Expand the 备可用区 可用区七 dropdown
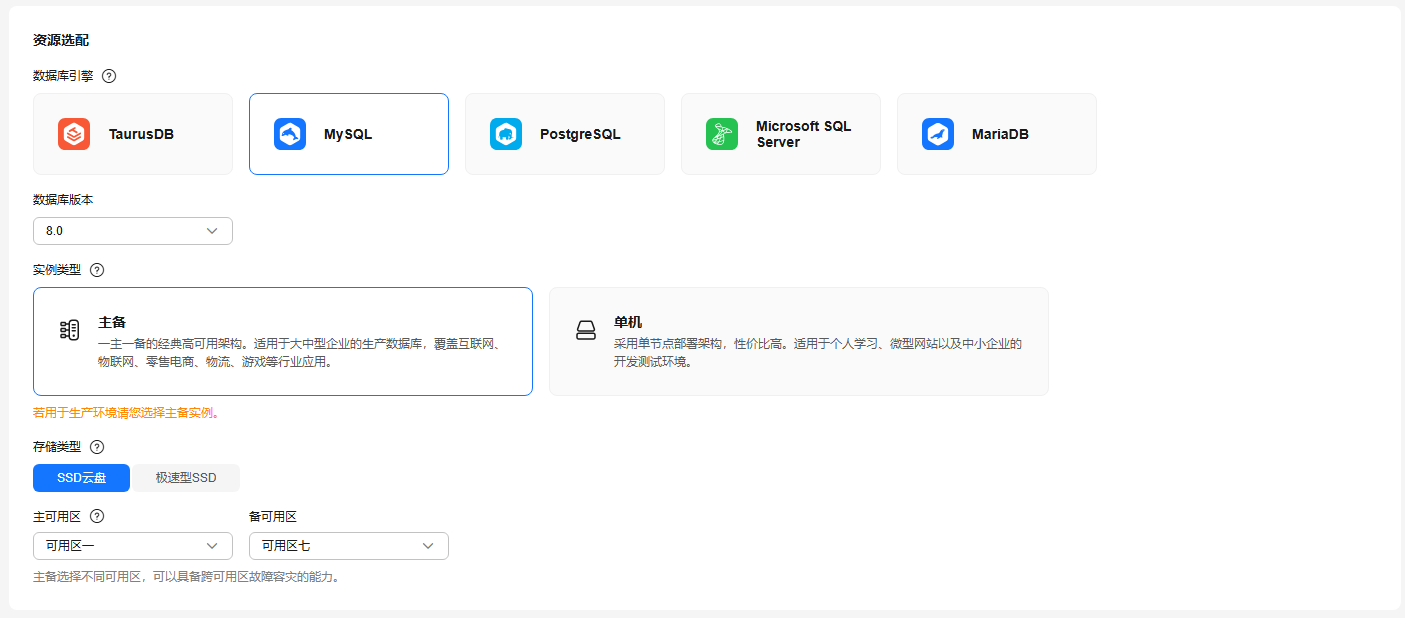This screenshot has height=618, width=1405. pos(349,546)
